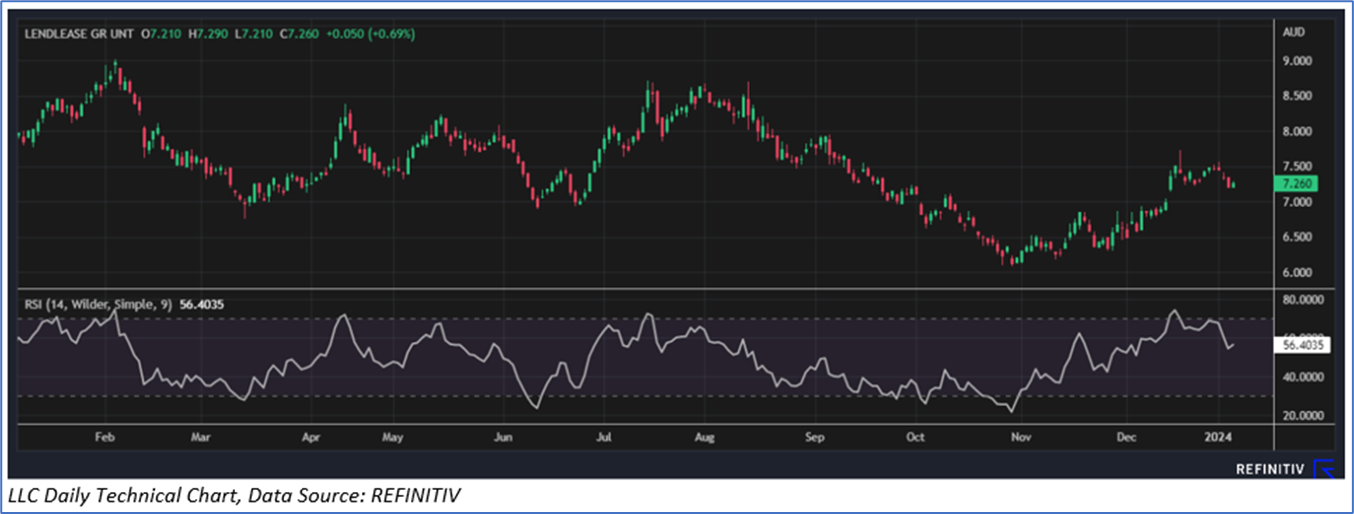The width and height of the screenshot is (1354, 514).
Task: Click the REFINITIV logo text
Action: click(1270, 468)
